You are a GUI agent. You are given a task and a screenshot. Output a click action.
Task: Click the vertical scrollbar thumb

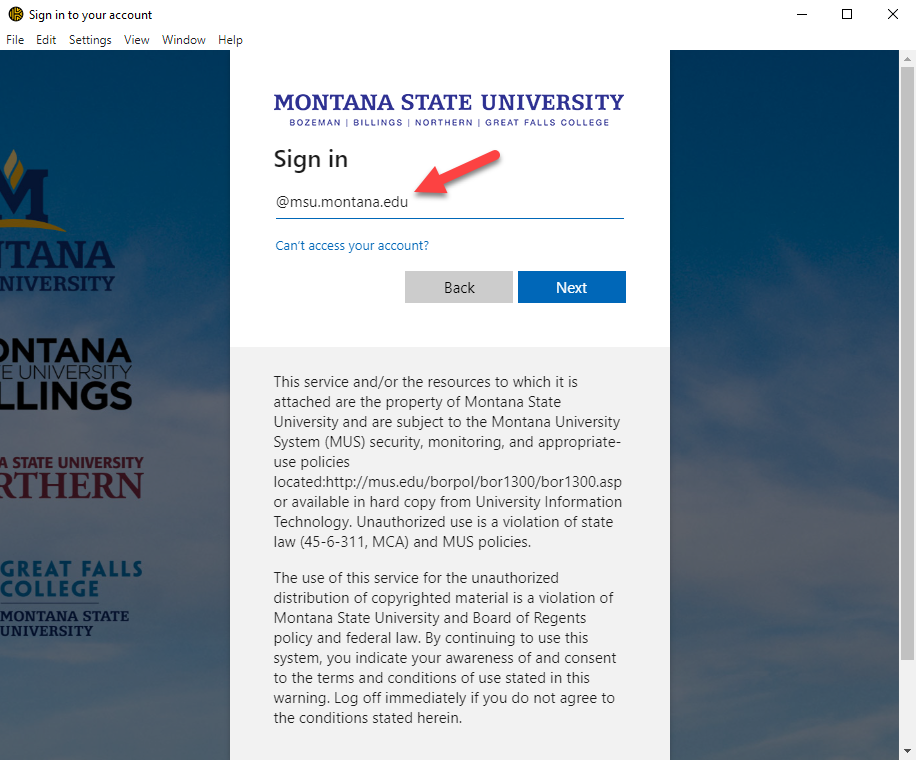click(x=907, y=363)
